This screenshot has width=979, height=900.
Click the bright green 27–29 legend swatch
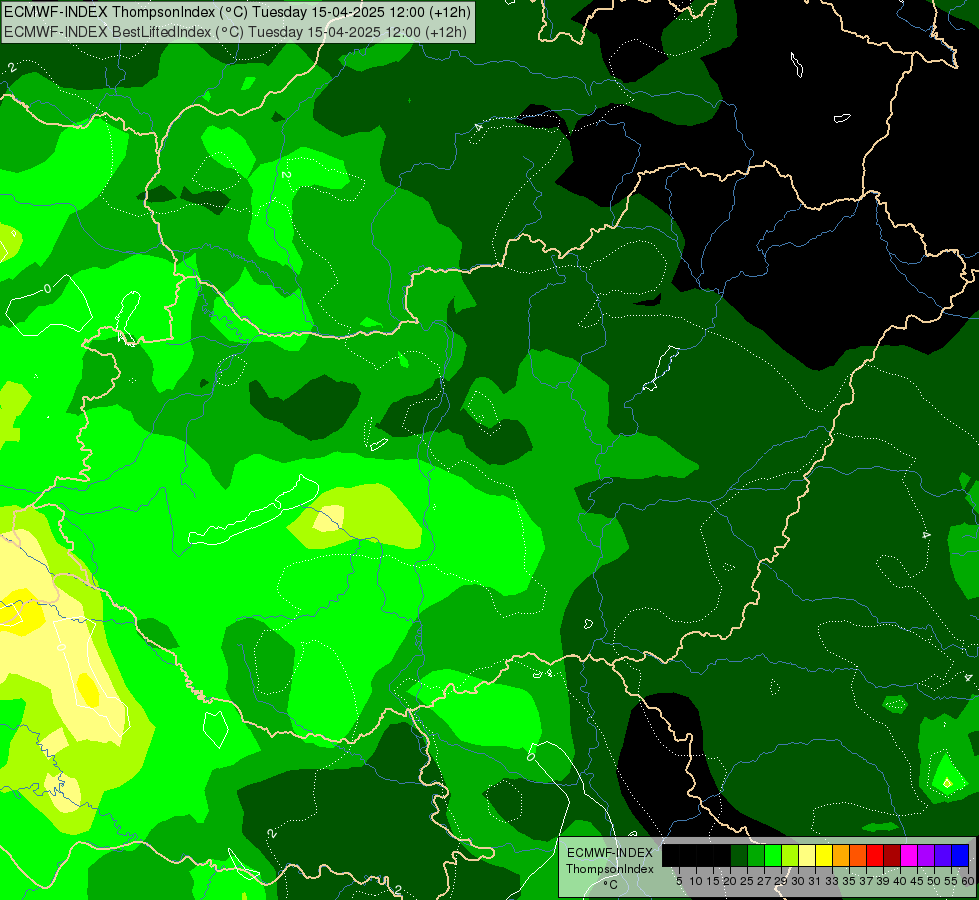coord(773,855)
